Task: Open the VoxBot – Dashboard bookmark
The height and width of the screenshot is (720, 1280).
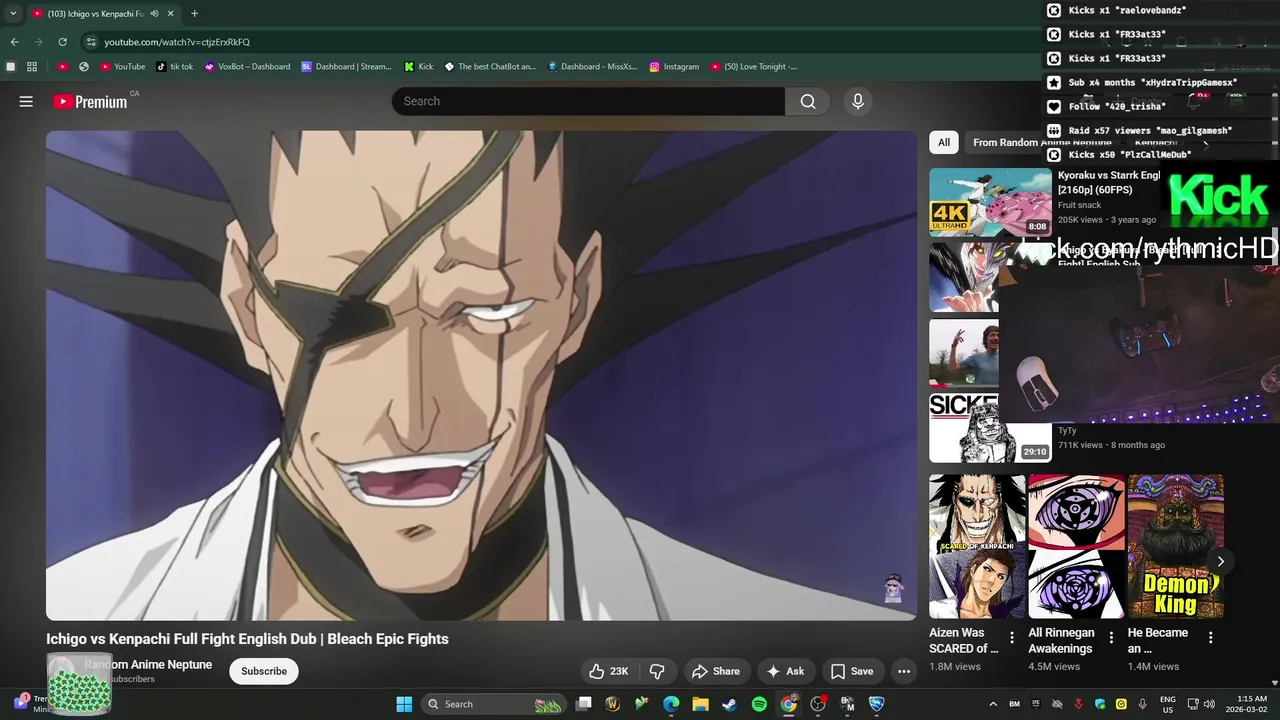Action: tap(247, 67)
